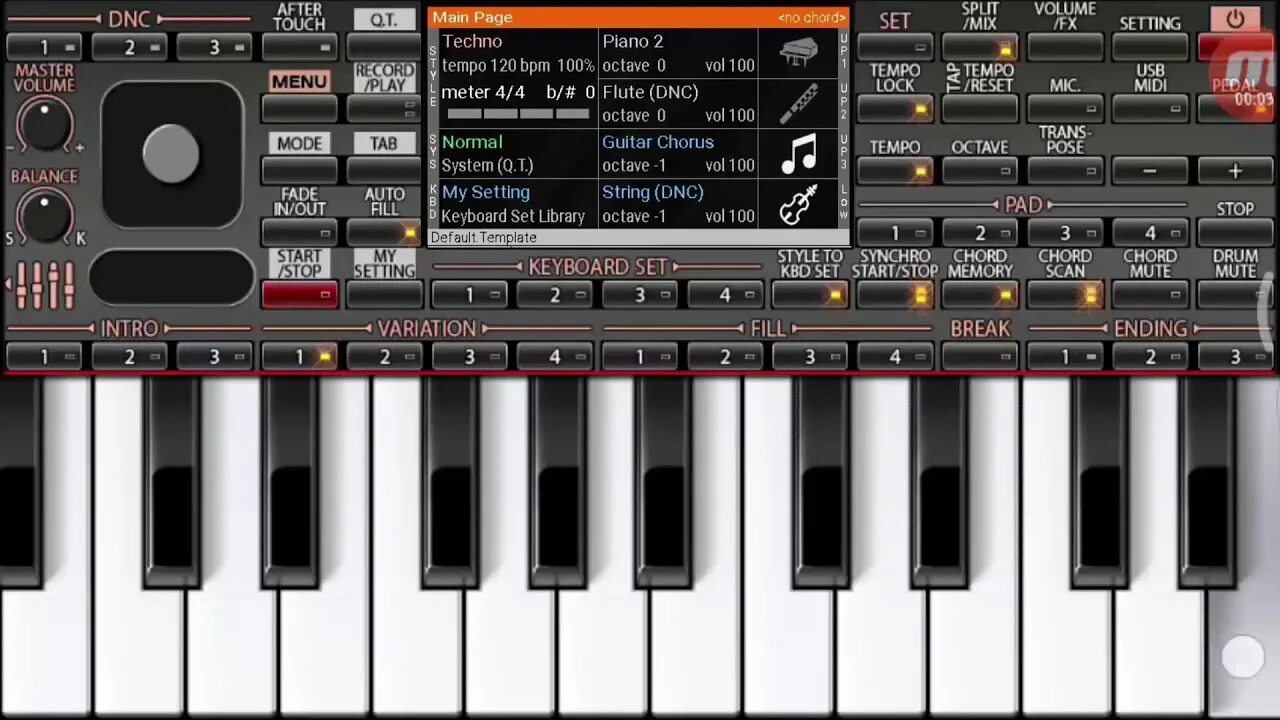Open Volume/FX page
Viewport: 1280px width, 720px height.
coord(1065,47)
